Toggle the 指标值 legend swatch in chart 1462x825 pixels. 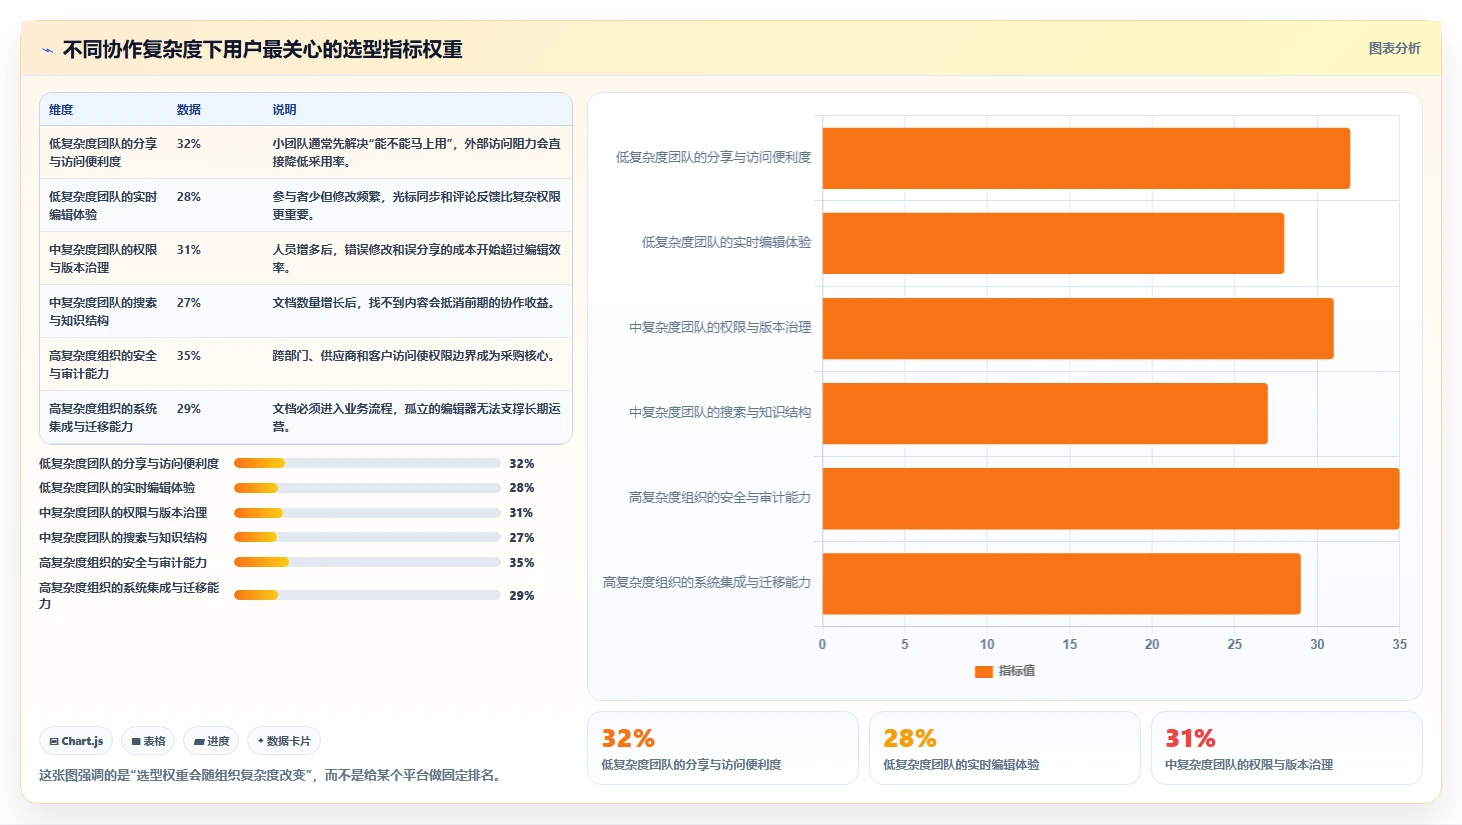(x=983, y=671)
